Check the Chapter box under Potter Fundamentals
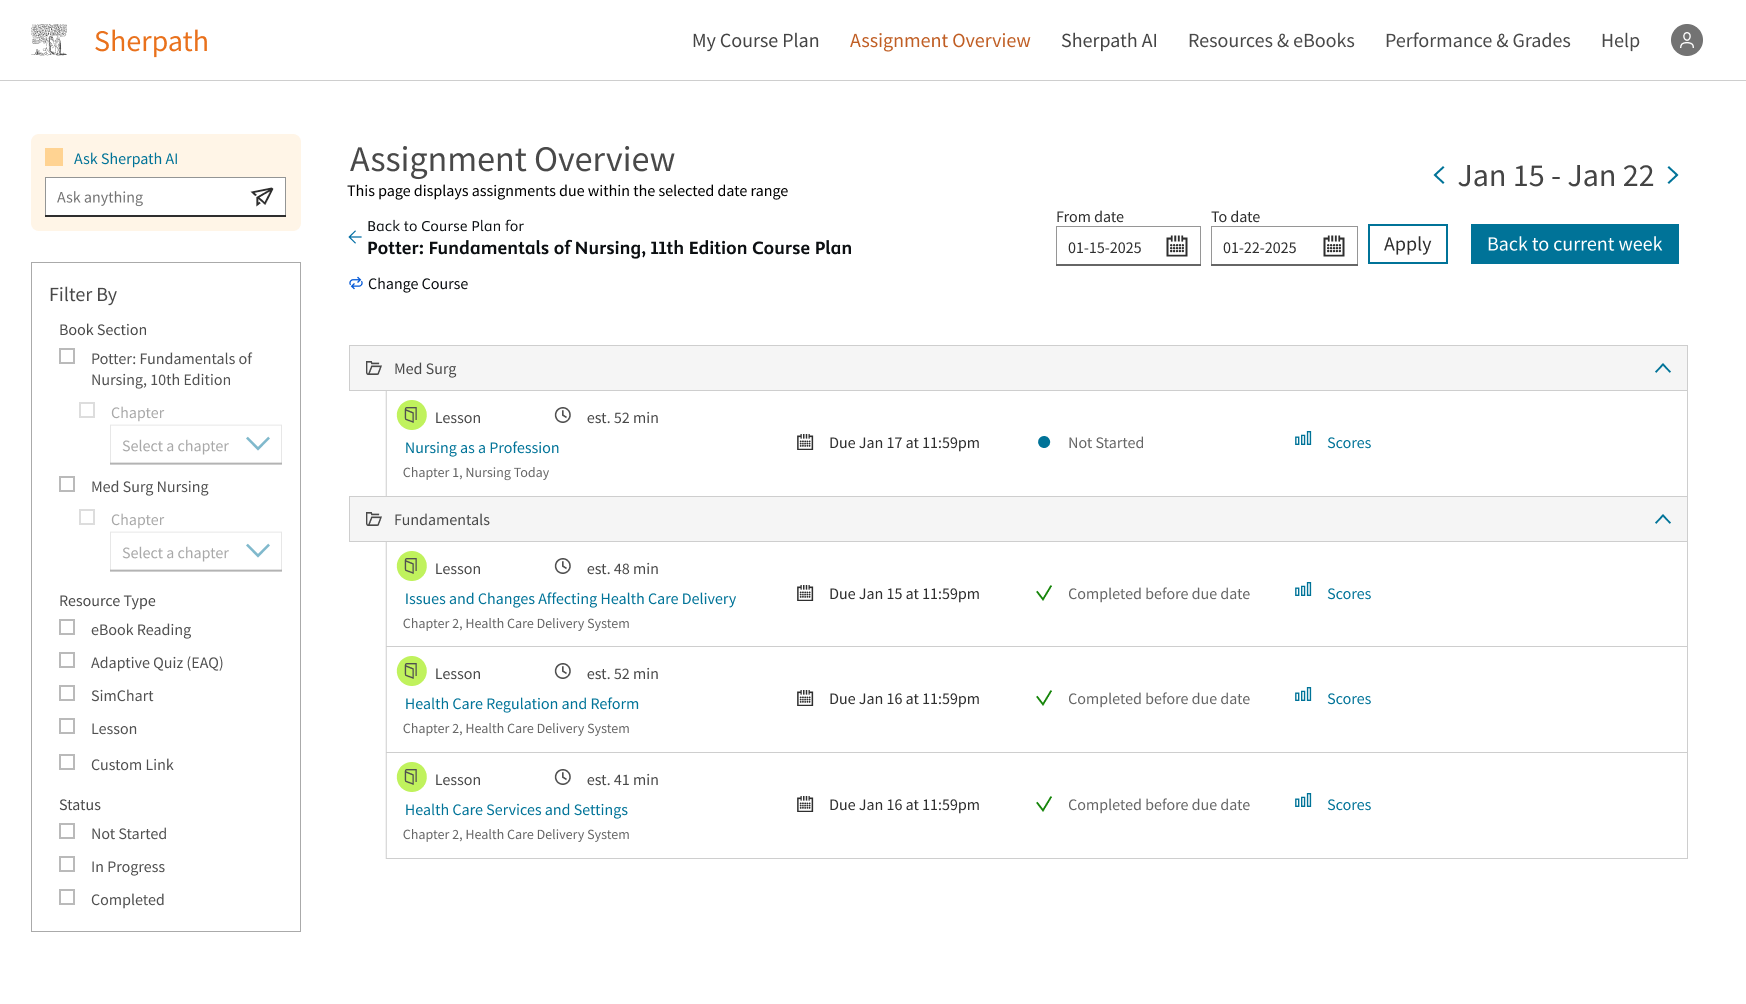 [x=87, y=410]
